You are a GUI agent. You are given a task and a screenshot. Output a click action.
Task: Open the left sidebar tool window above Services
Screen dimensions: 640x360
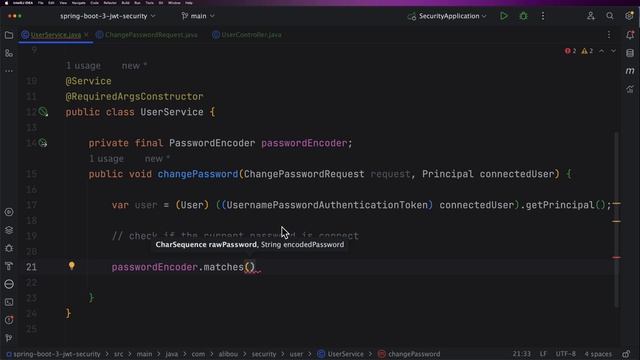[x=9, y=212]
